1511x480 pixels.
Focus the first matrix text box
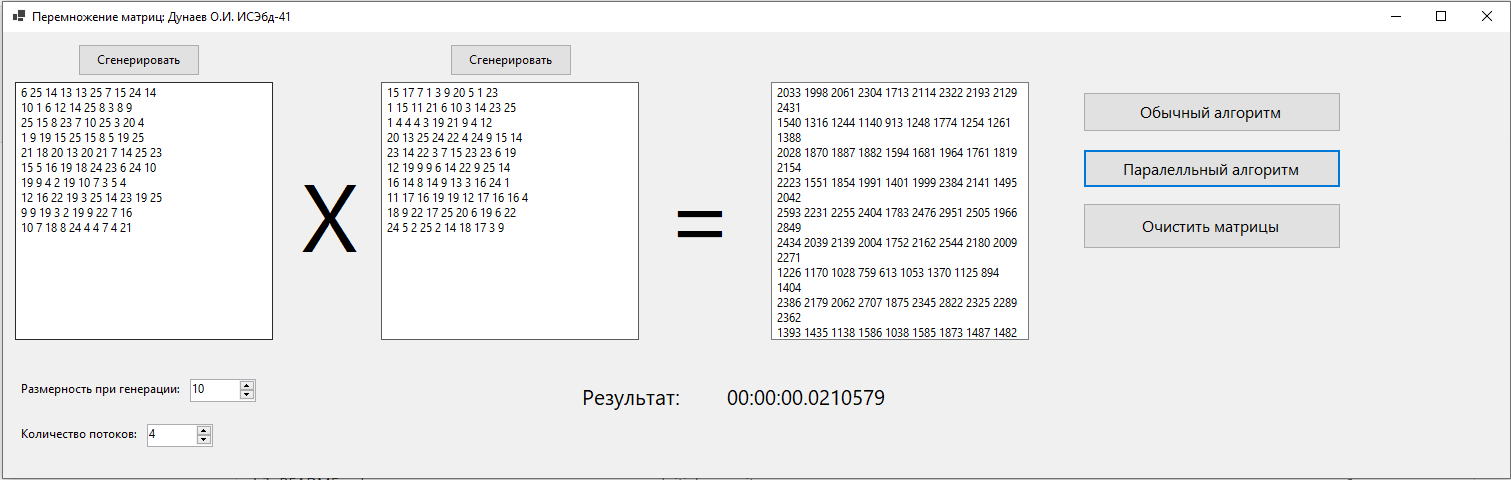point(144,280)
